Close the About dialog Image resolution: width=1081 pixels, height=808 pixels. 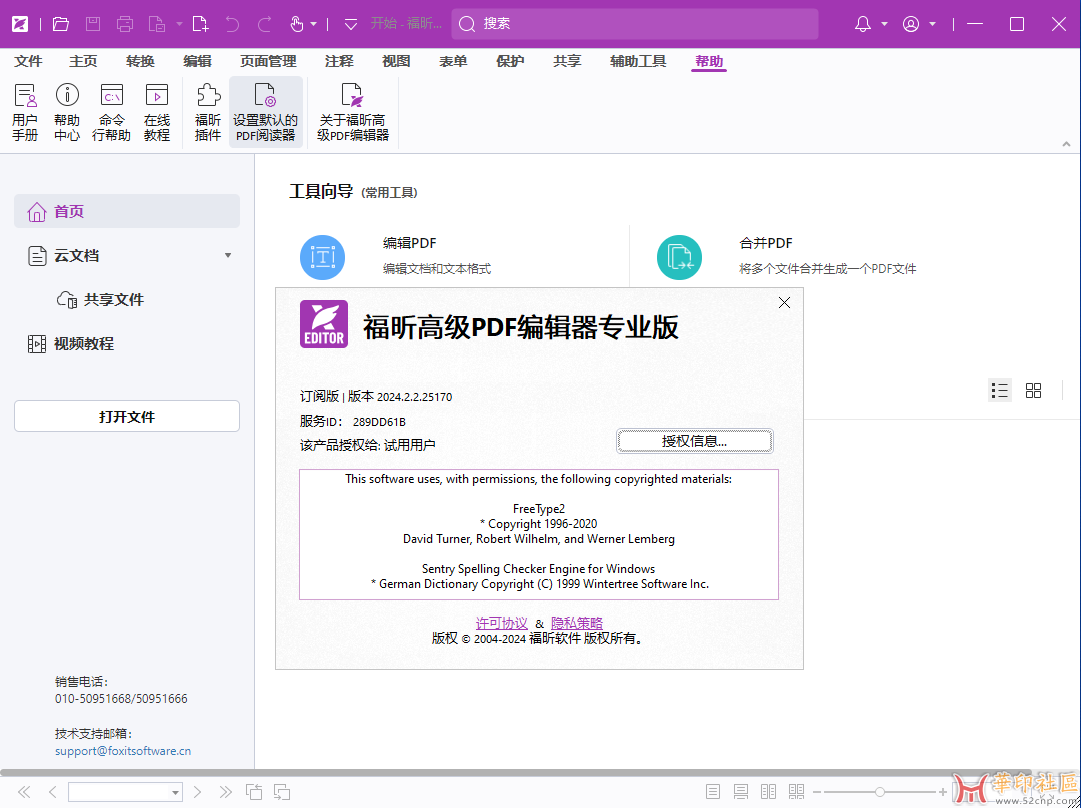(784, 303)
